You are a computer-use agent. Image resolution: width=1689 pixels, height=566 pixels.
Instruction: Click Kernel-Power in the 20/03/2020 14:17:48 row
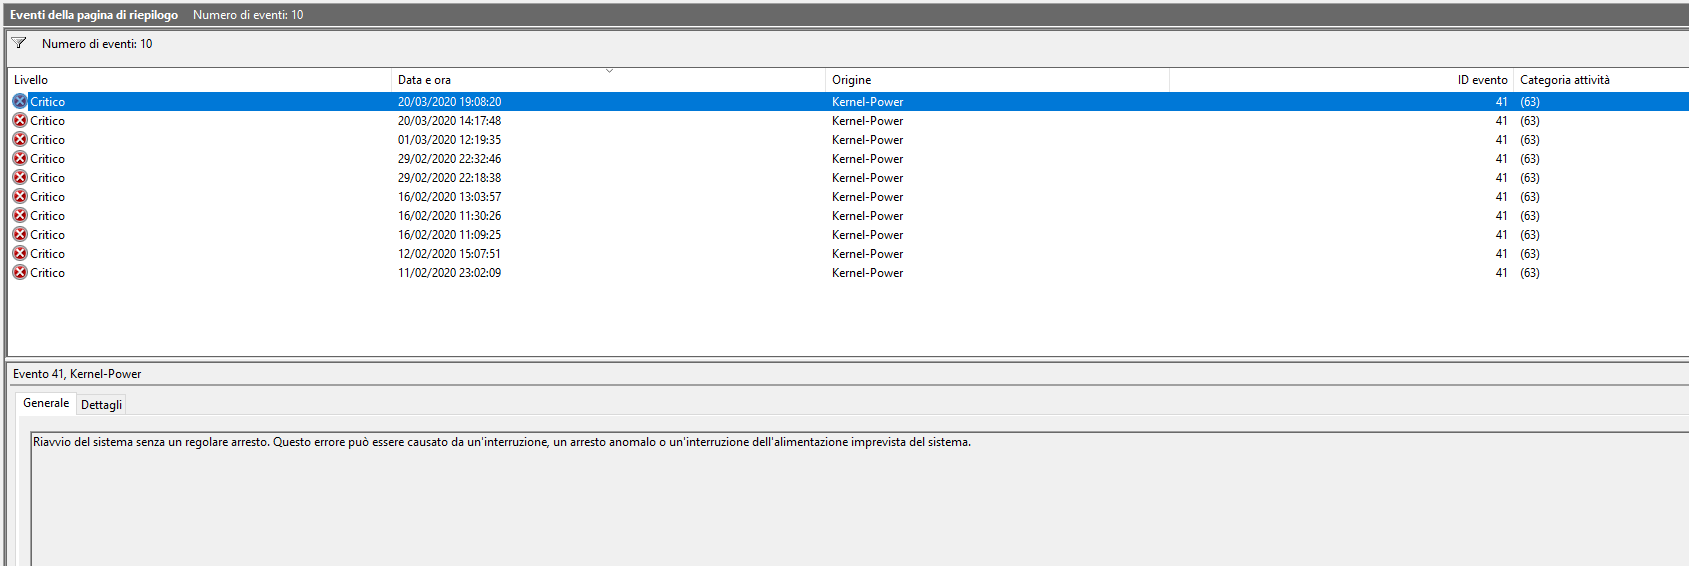867,121
